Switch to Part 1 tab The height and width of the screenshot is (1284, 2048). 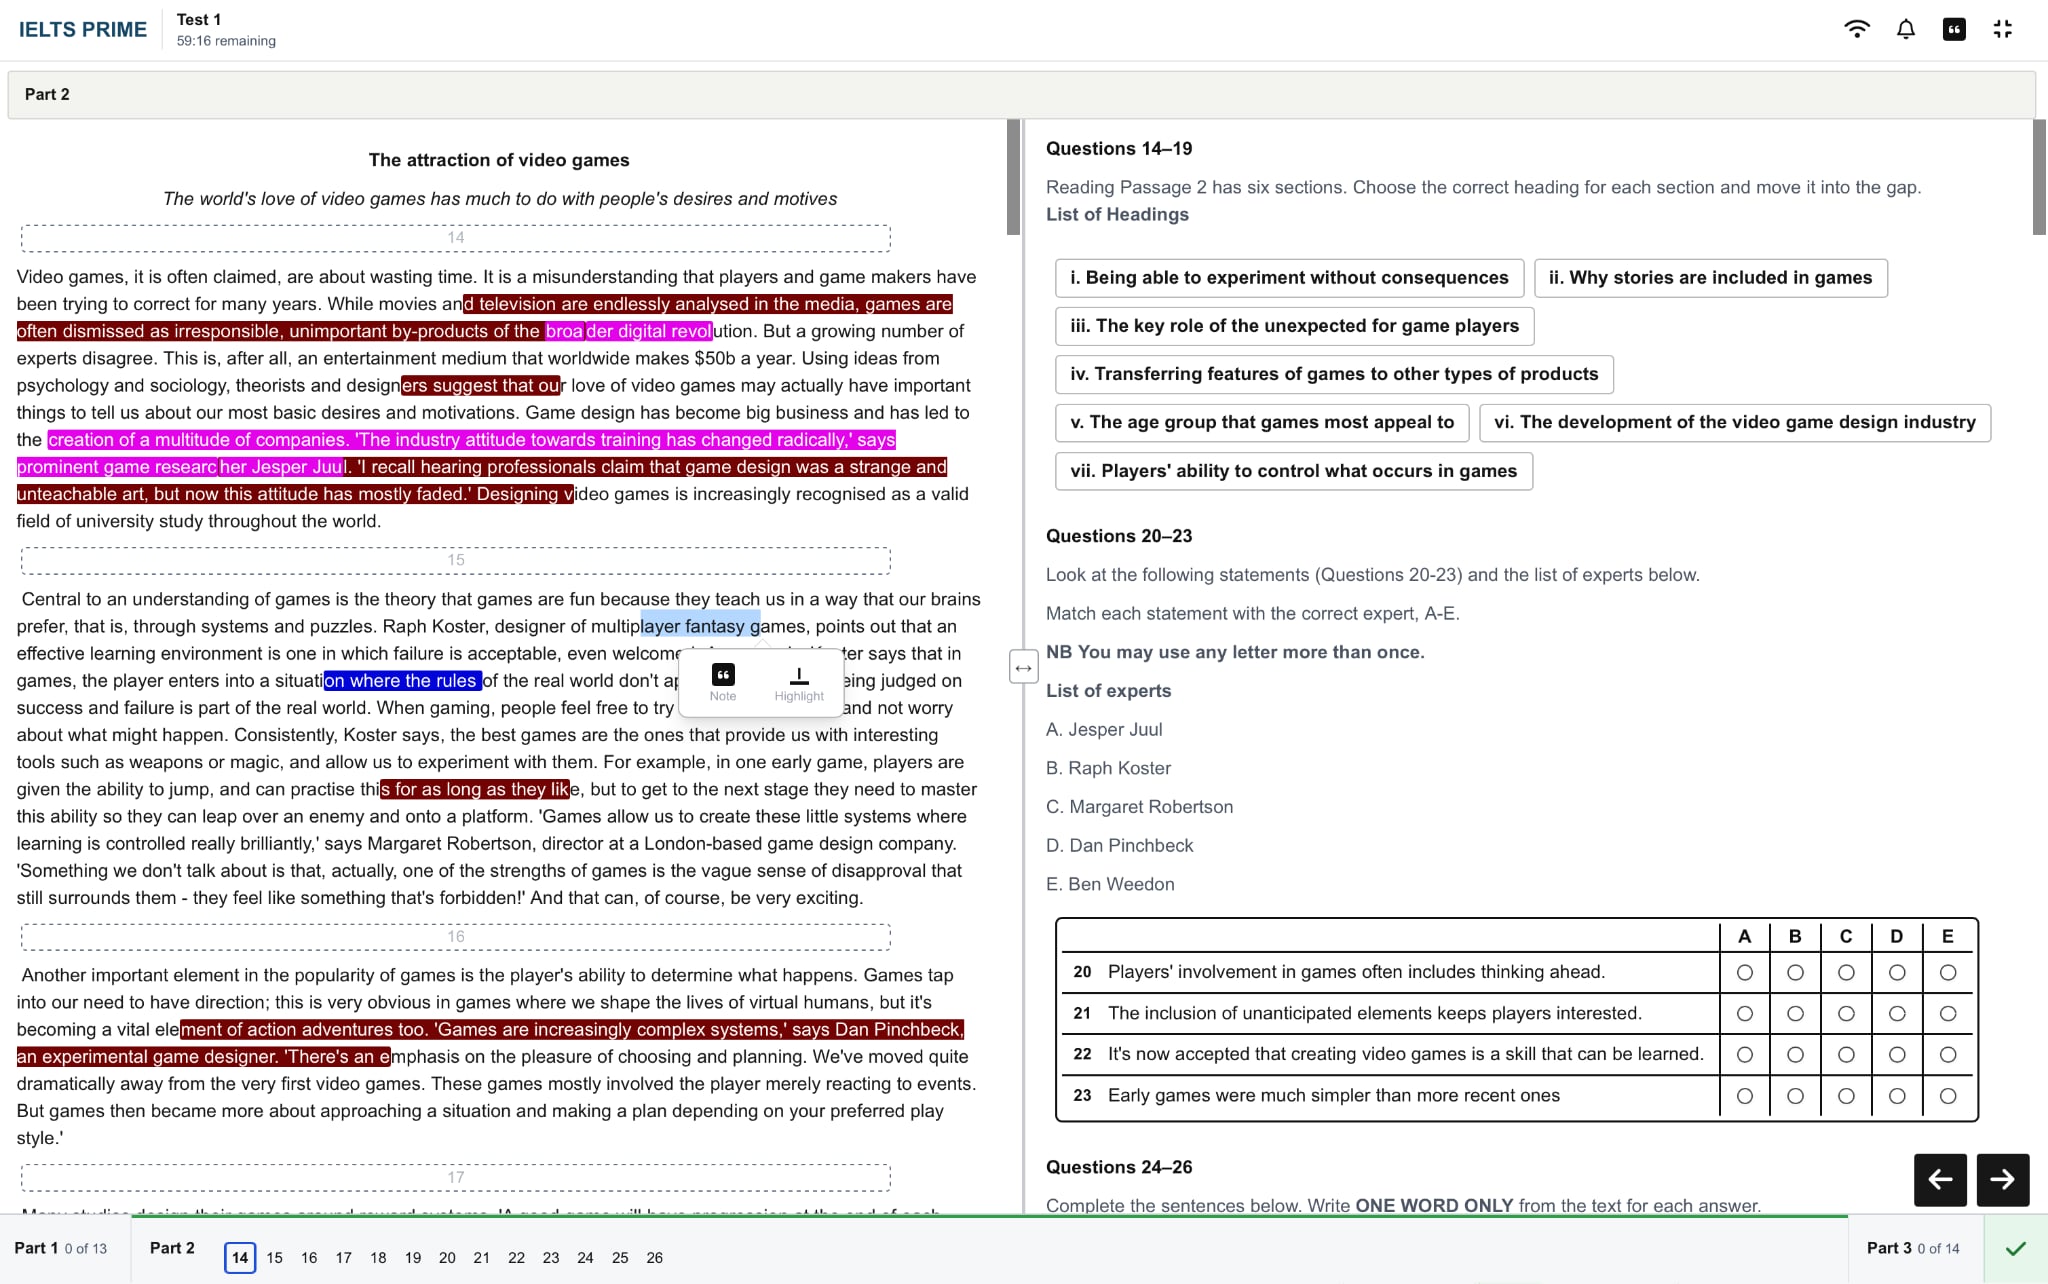(60, 1248)
